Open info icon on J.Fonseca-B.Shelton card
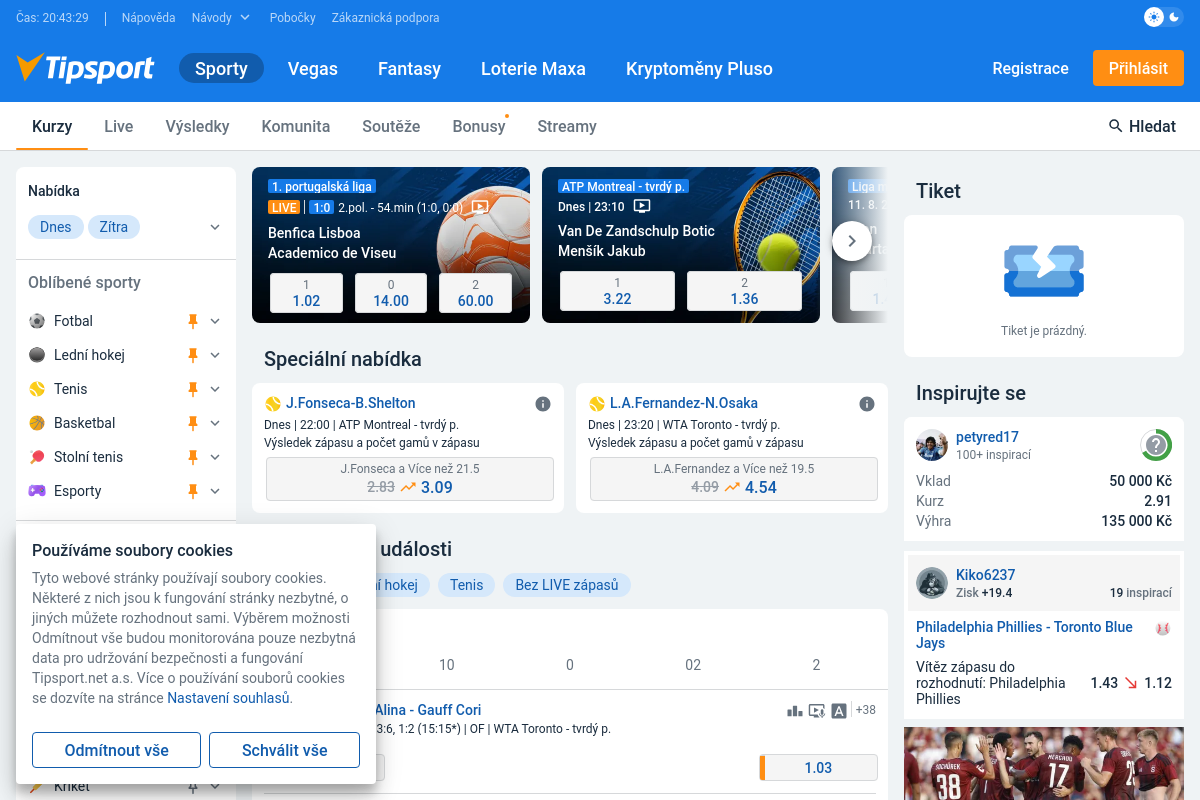The image size is (1200, 800). tap(543, 404)
